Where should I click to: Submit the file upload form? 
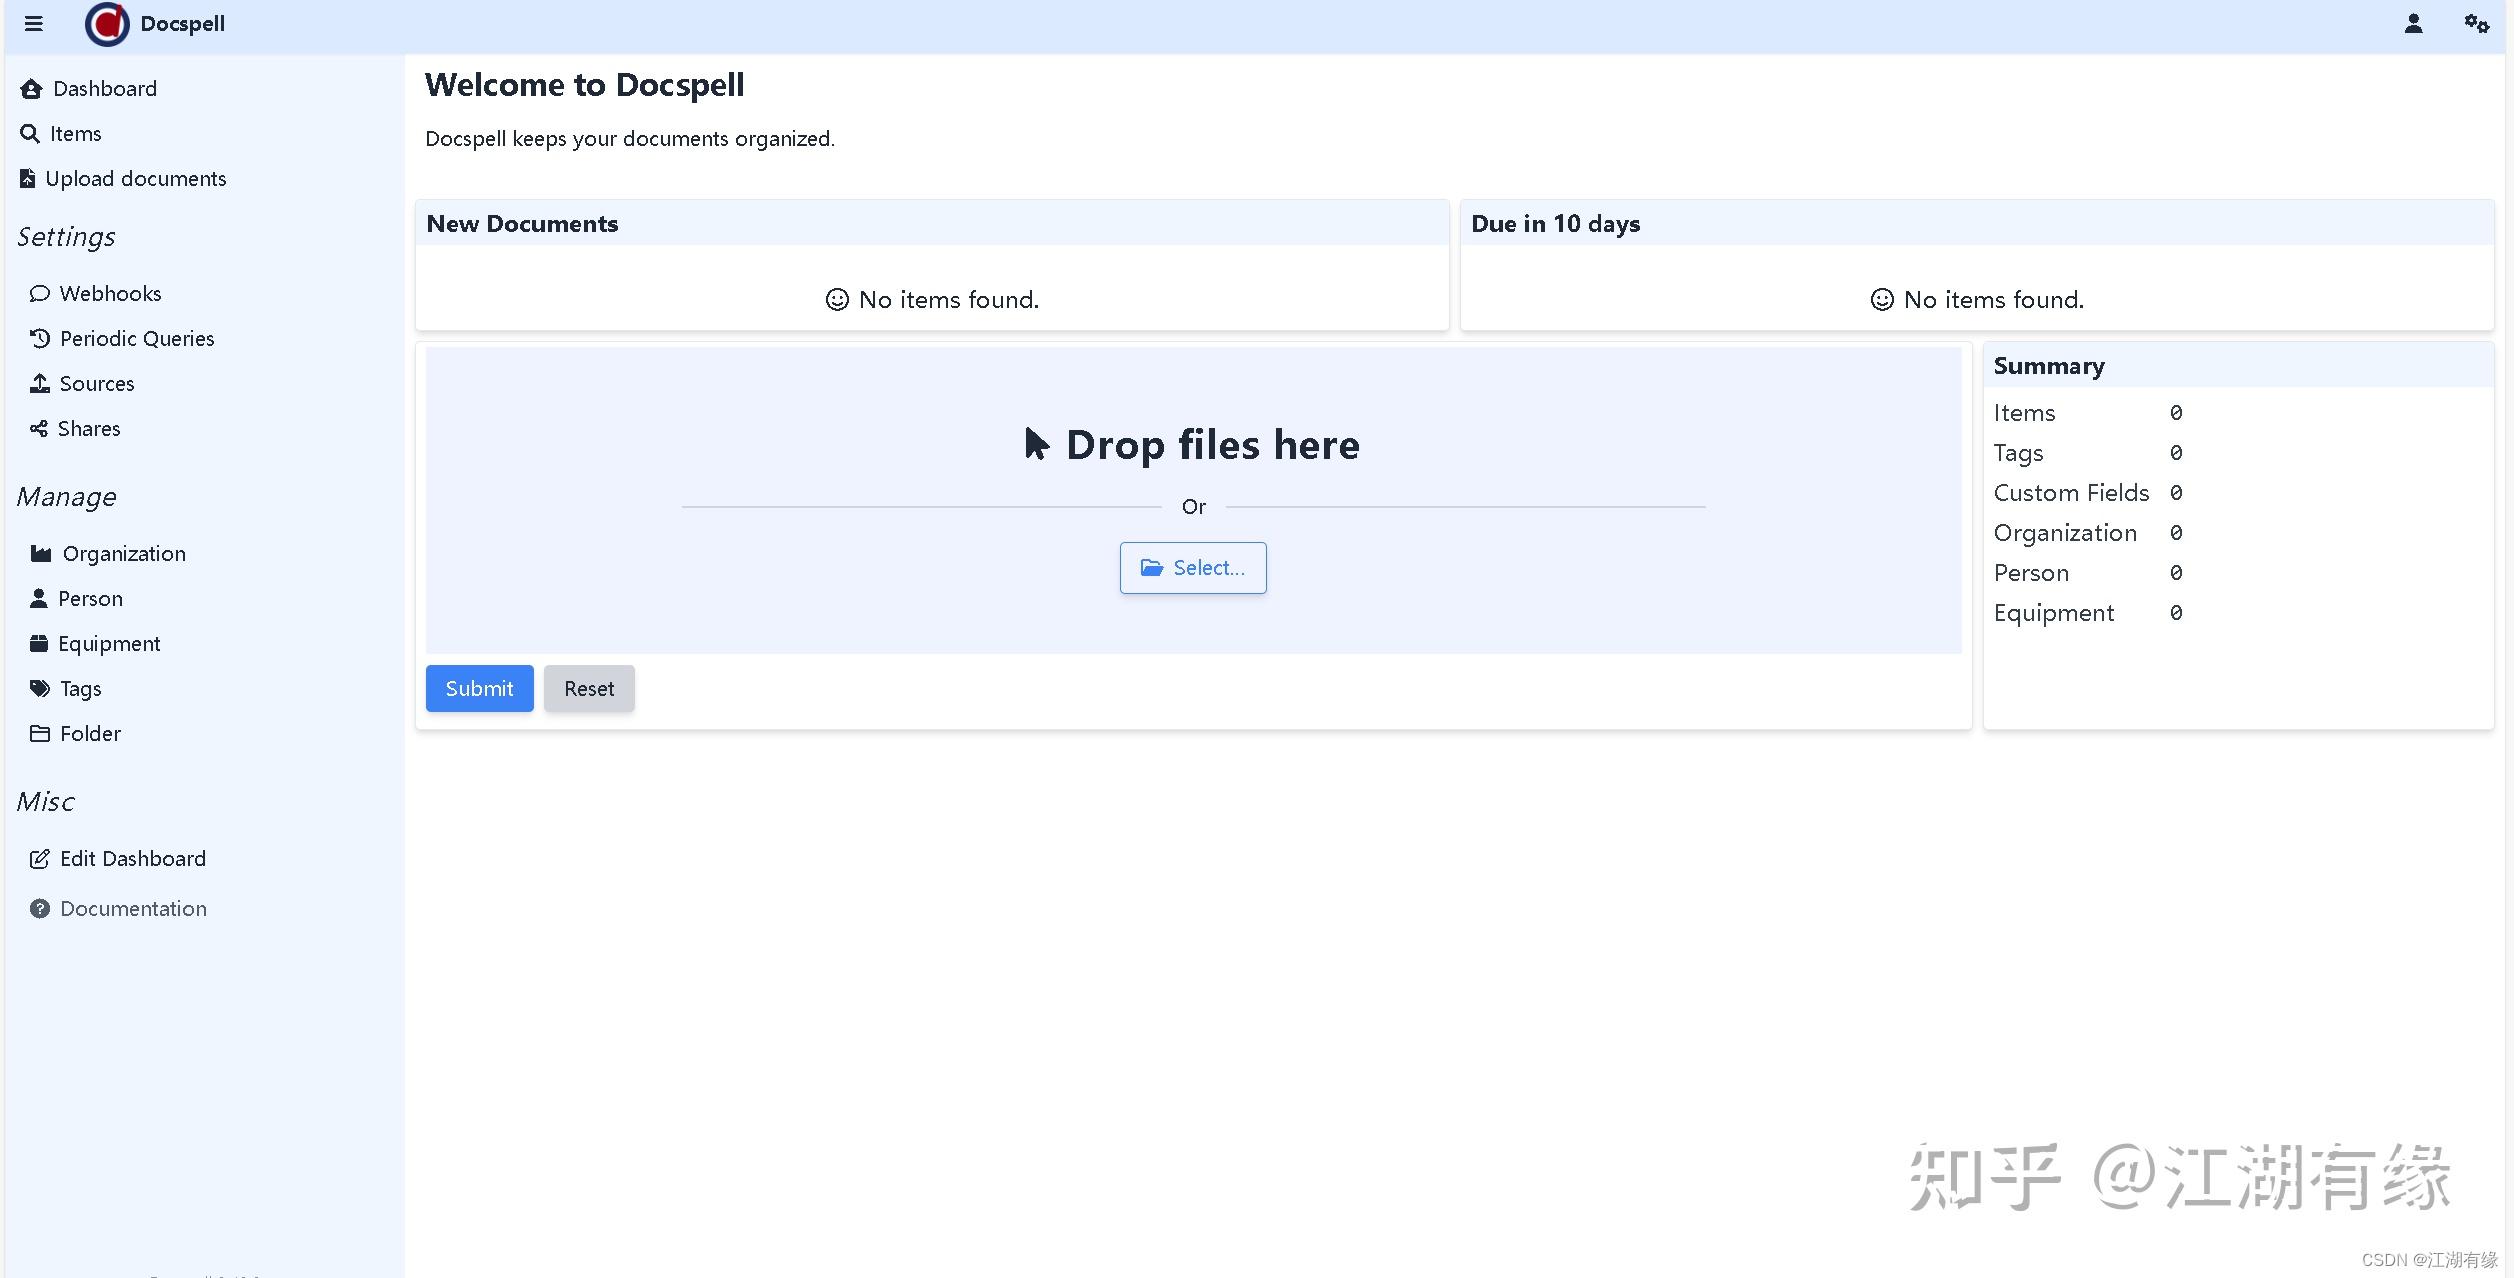(479, 688)
